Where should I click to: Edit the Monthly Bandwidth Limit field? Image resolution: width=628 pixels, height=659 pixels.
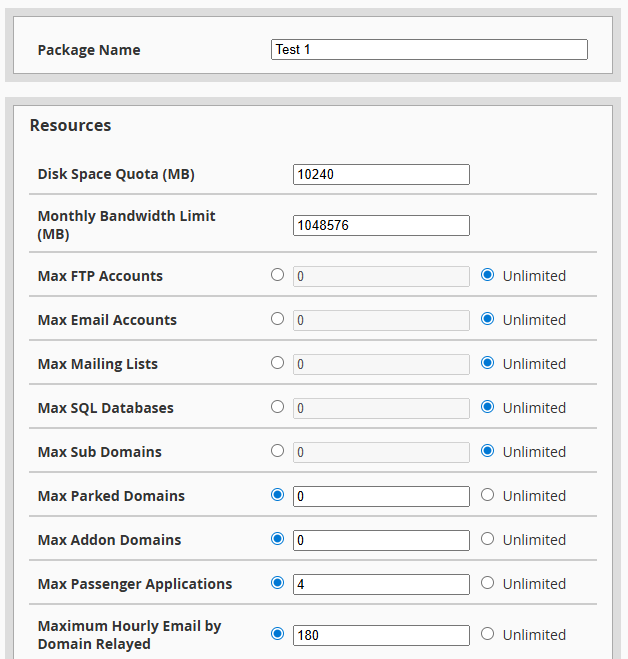(381, 226)
